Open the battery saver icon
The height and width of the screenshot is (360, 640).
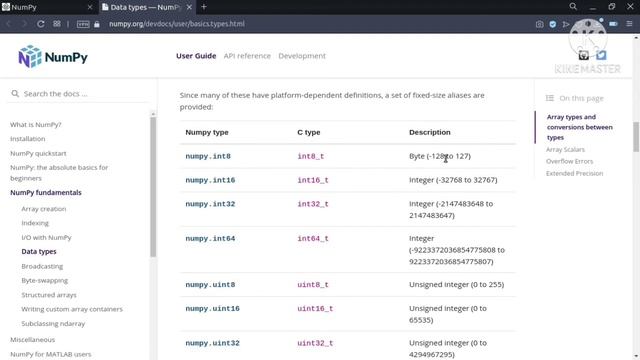613,24
